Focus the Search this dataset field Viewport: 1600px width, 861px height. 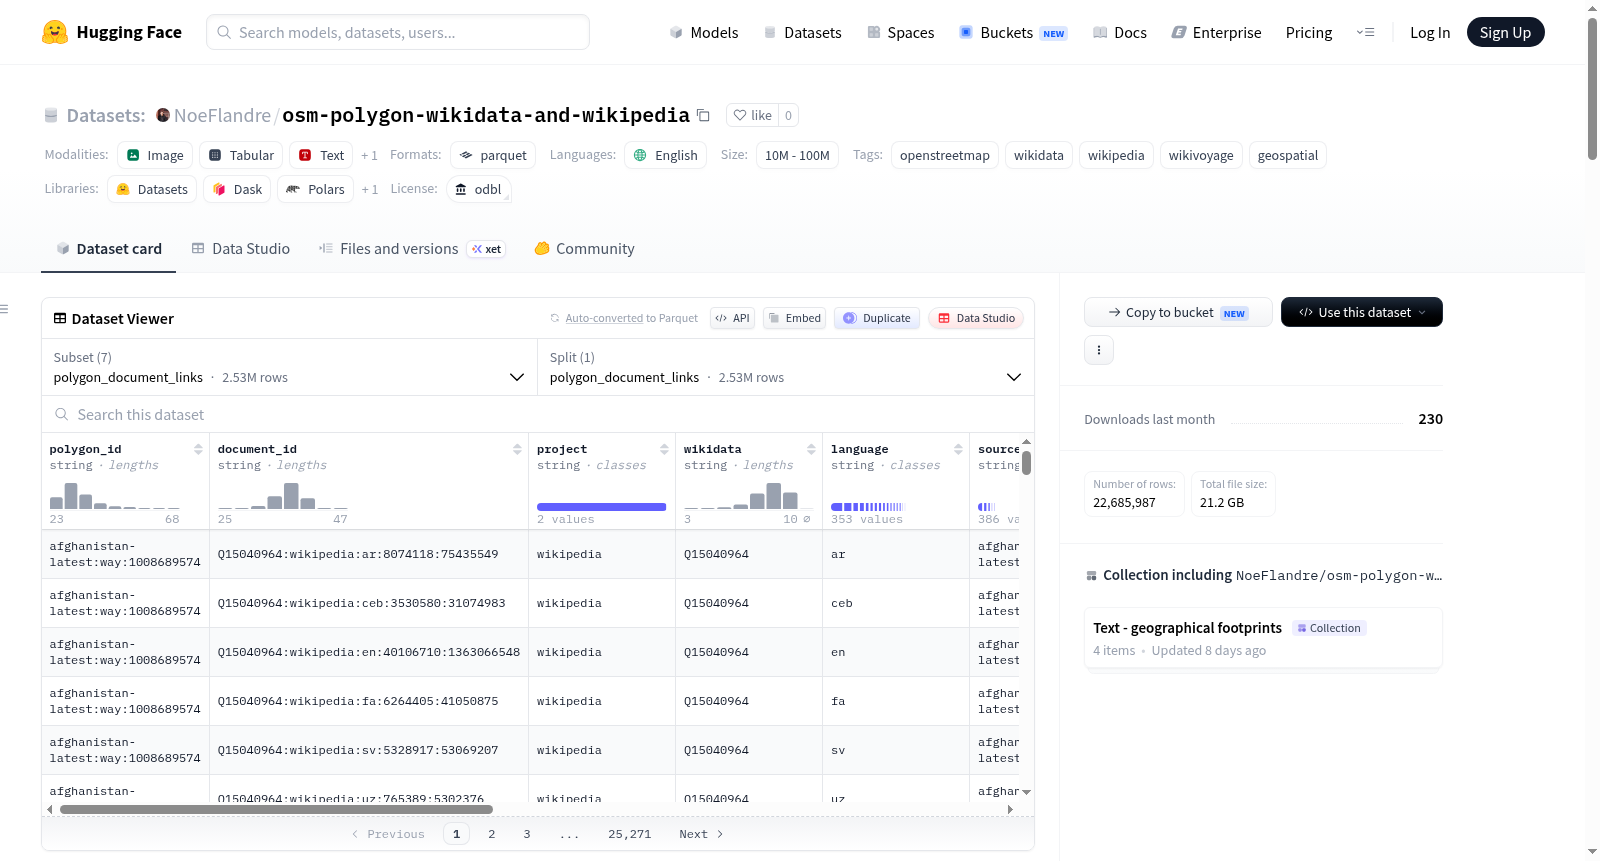coord(538,414)
